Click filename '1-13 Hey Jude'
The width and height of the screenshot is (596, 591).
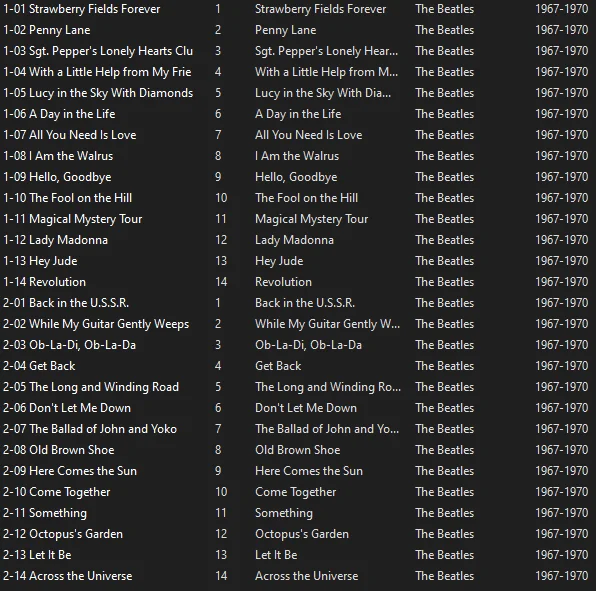[40, 261]
